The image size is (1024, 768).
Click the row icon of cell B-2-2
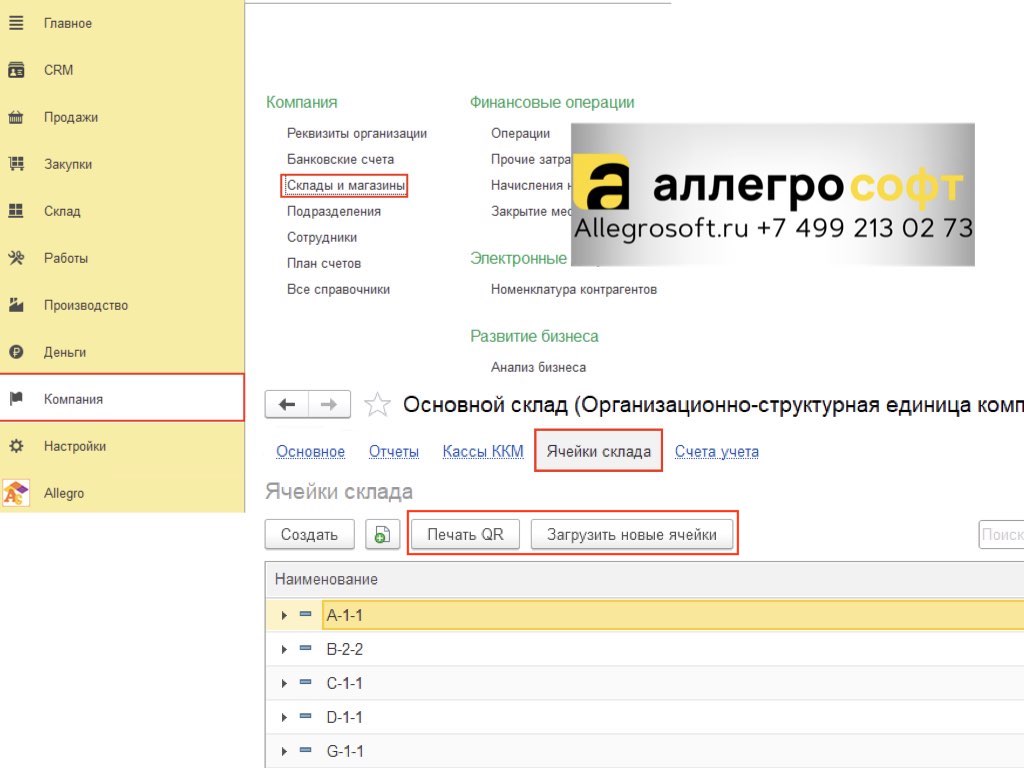[x=305, y=648]
